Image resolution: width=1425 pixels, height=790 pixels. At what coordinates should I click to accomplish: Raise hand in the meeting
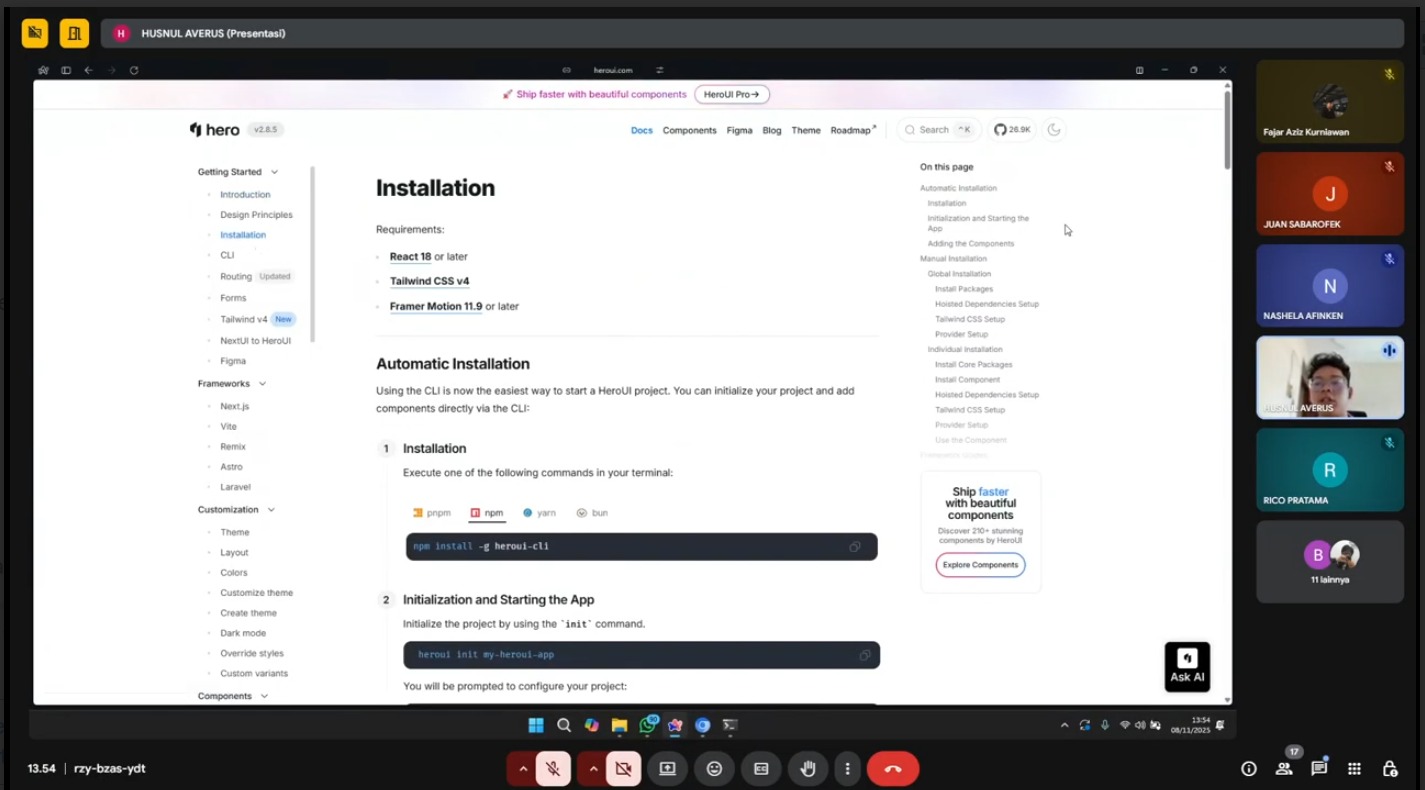point(808,768)
